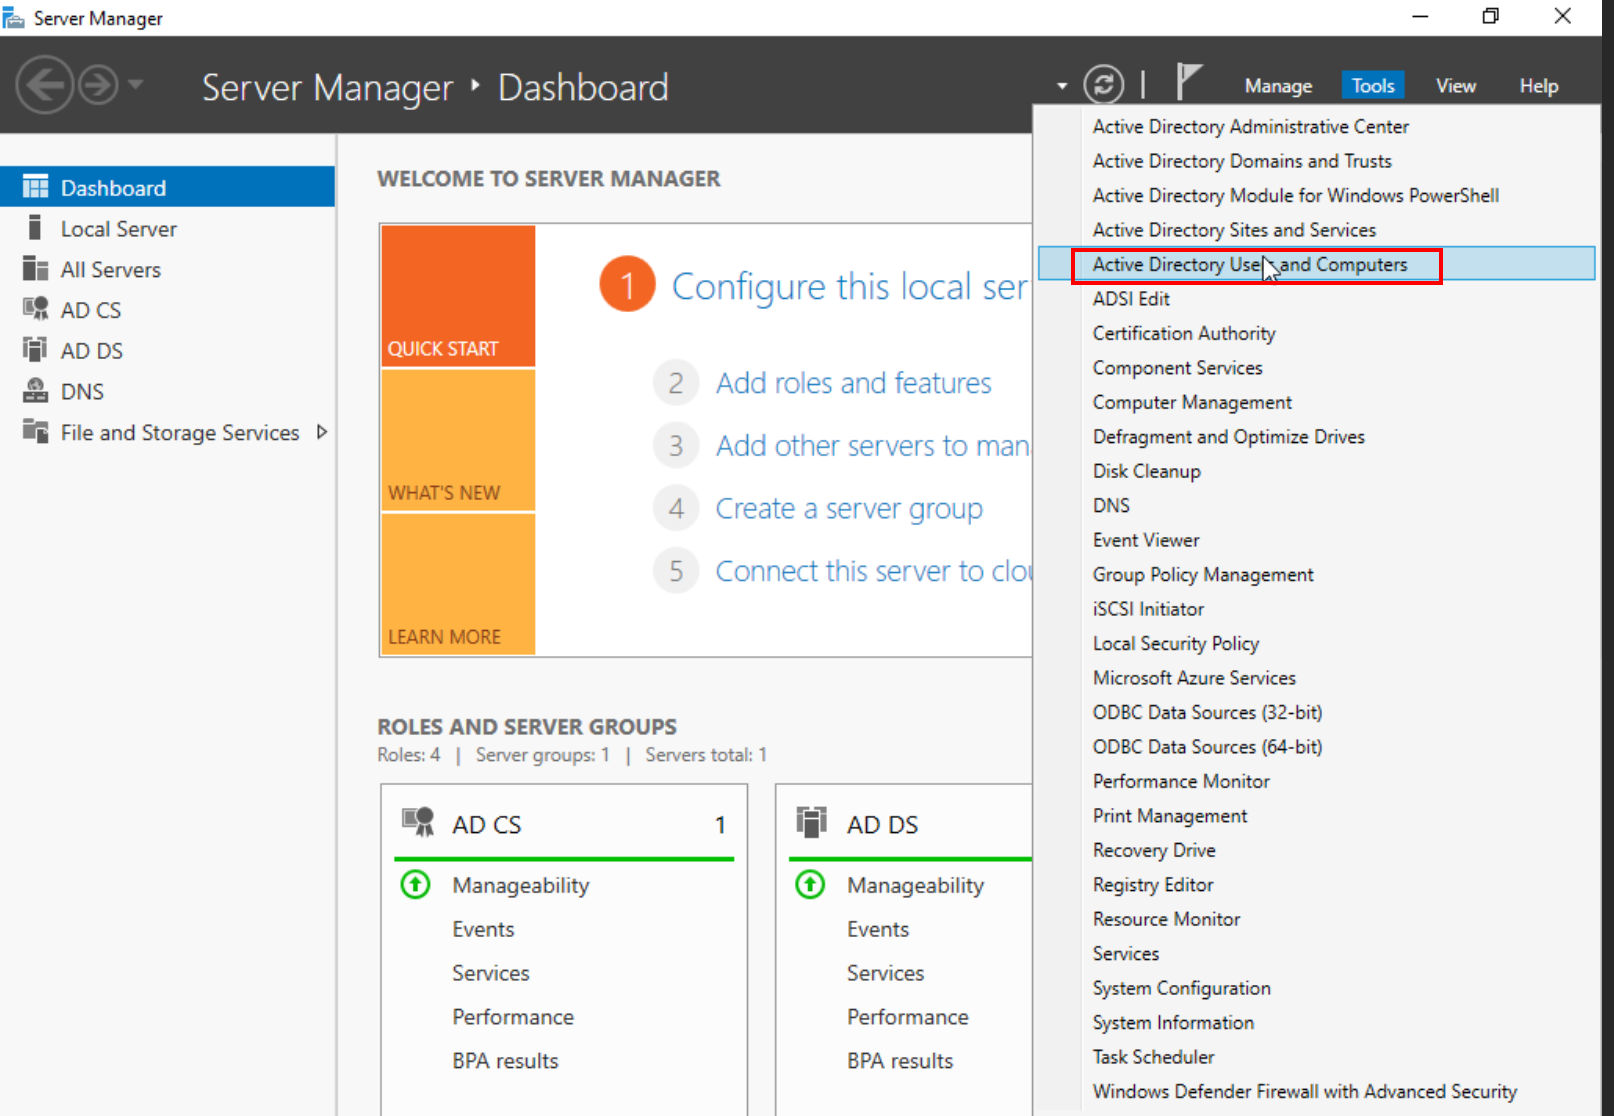Choose Group Policy Management from Tools
The height and width of the screenshot is (1116, 1614).
pos(1202,575)
